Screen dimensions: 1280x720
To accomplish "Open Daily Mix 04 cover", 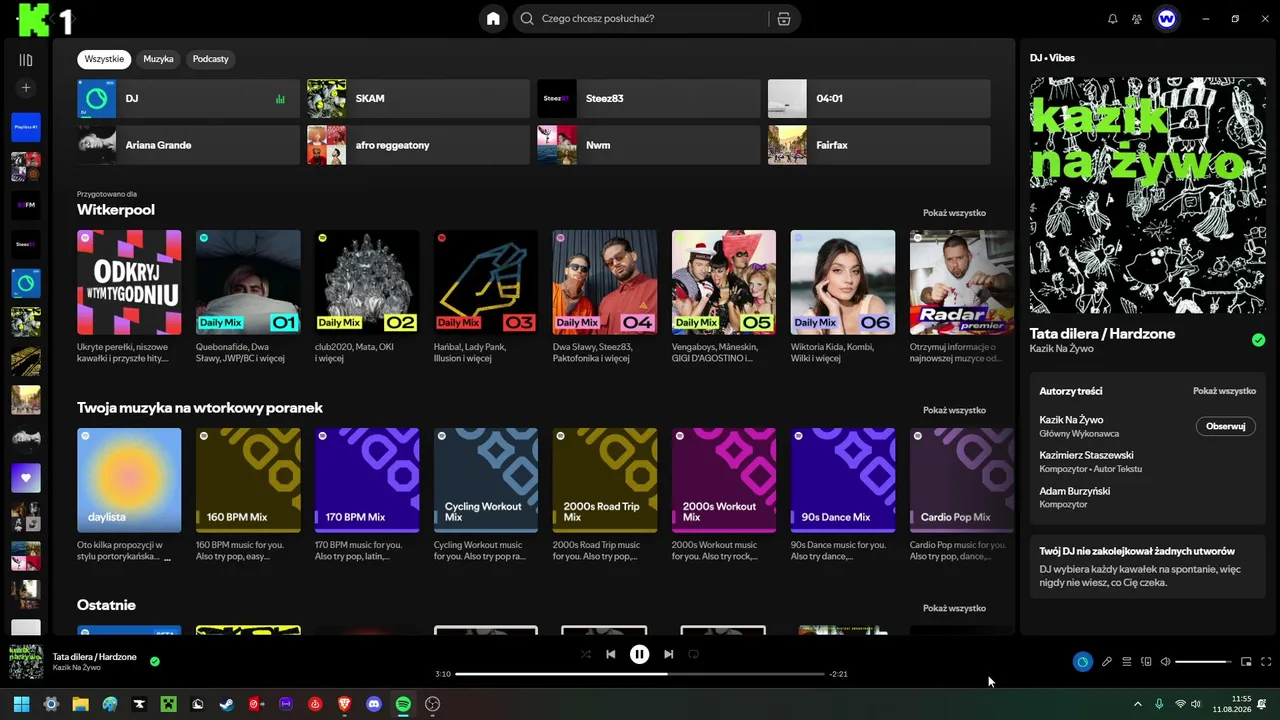I will coord(605,282).
